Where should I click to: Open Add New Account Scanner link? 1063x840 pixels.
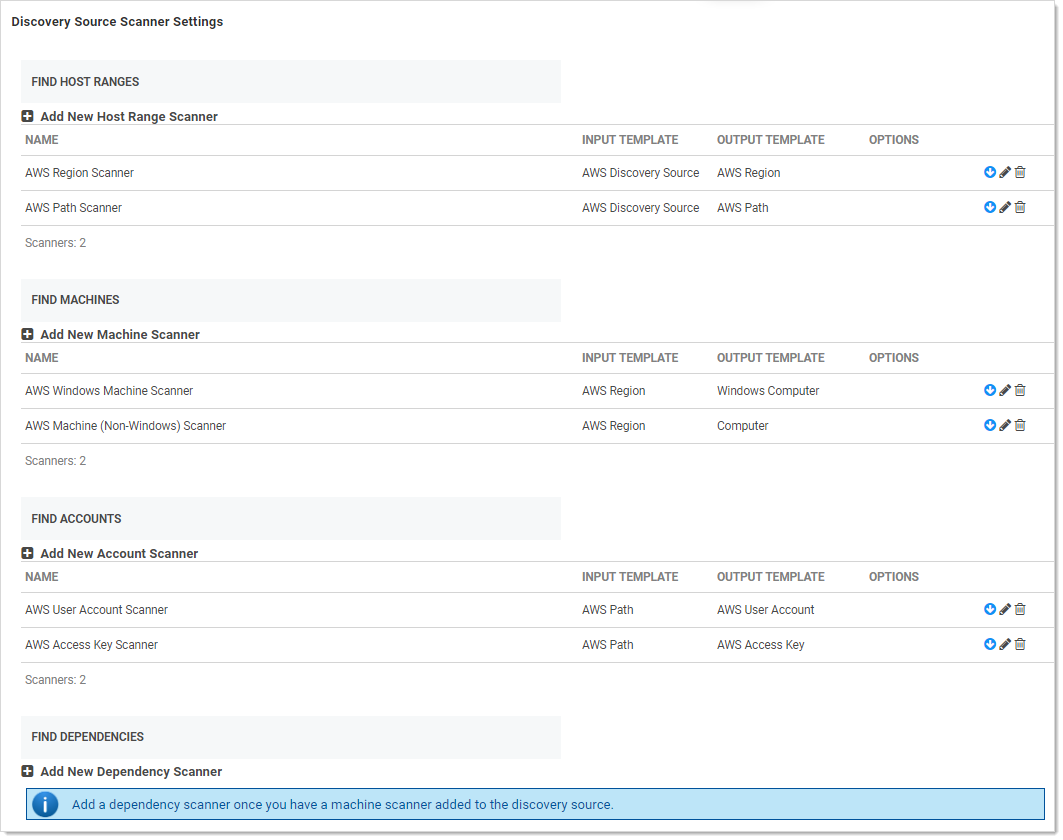119,553
